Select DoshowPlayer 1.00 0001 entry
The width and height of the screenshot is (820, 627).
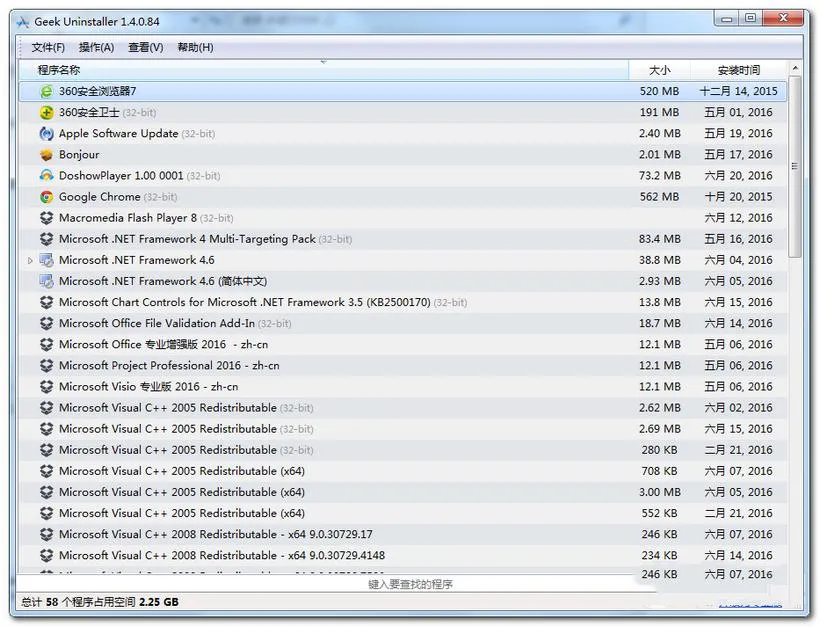pyautogui.click(x=403, y=176)
